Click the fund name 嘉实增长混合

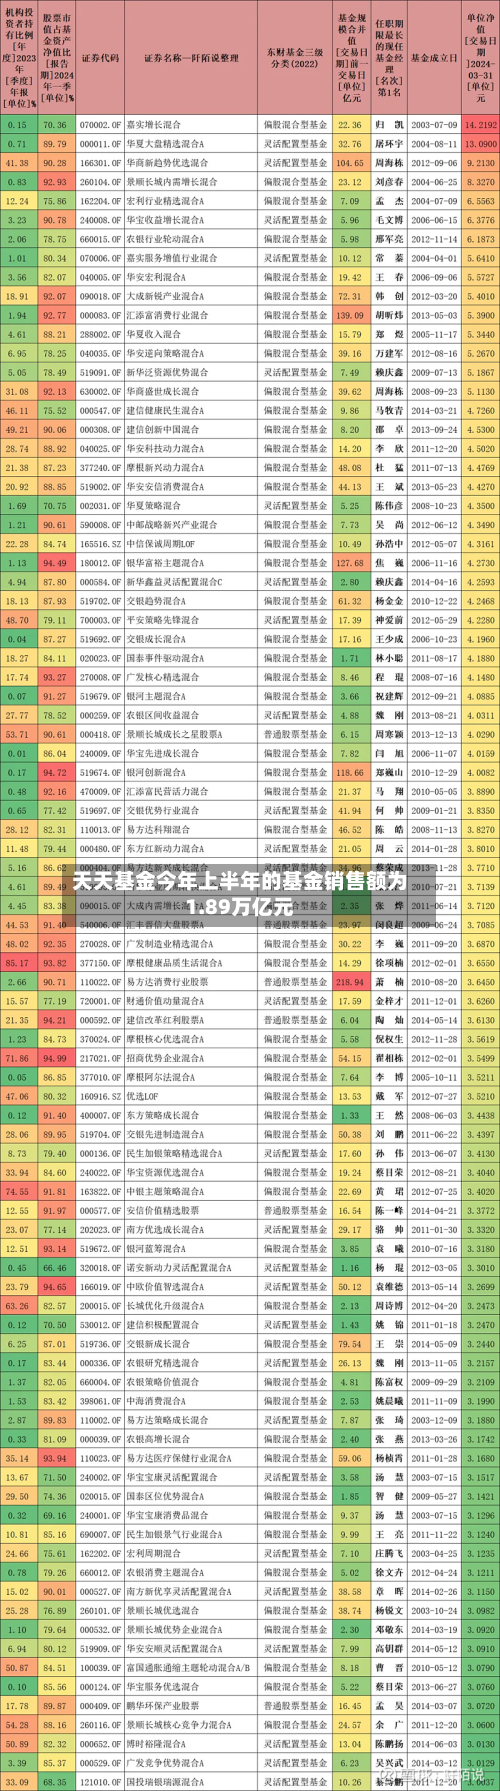(154, 125)
